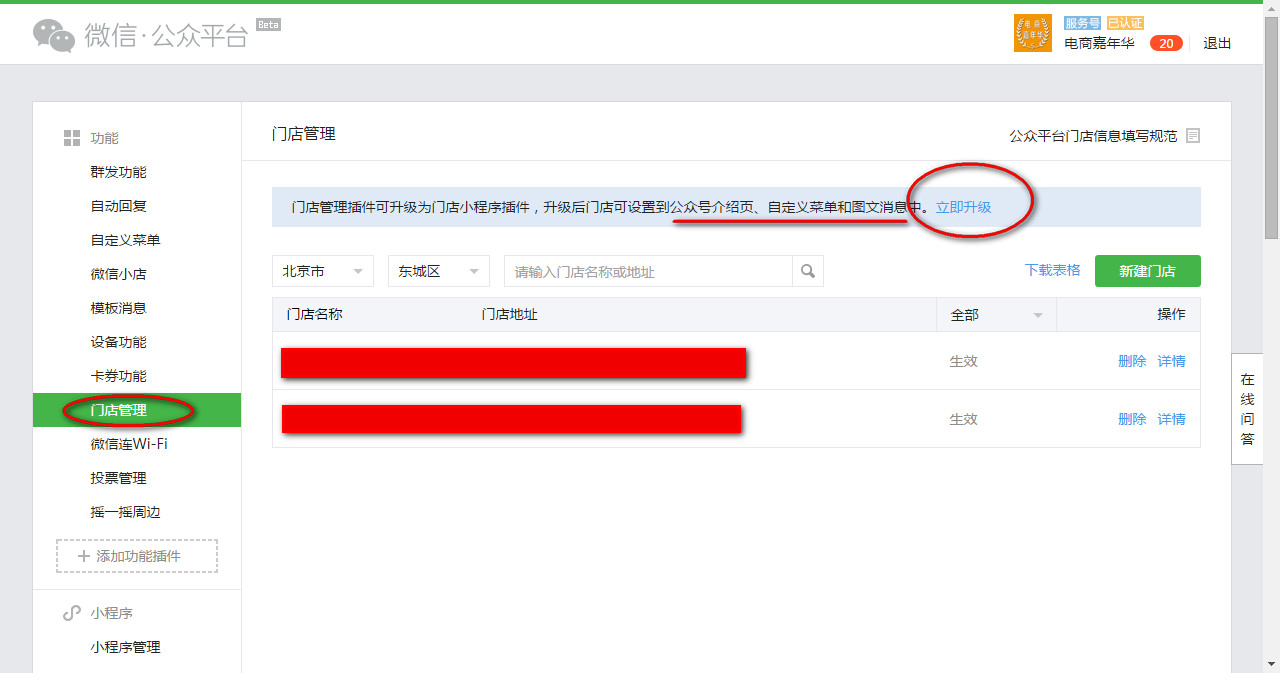Click the scrollbar down arrow
This screenshot has height=673, width=1280.
click(1271, 663)
